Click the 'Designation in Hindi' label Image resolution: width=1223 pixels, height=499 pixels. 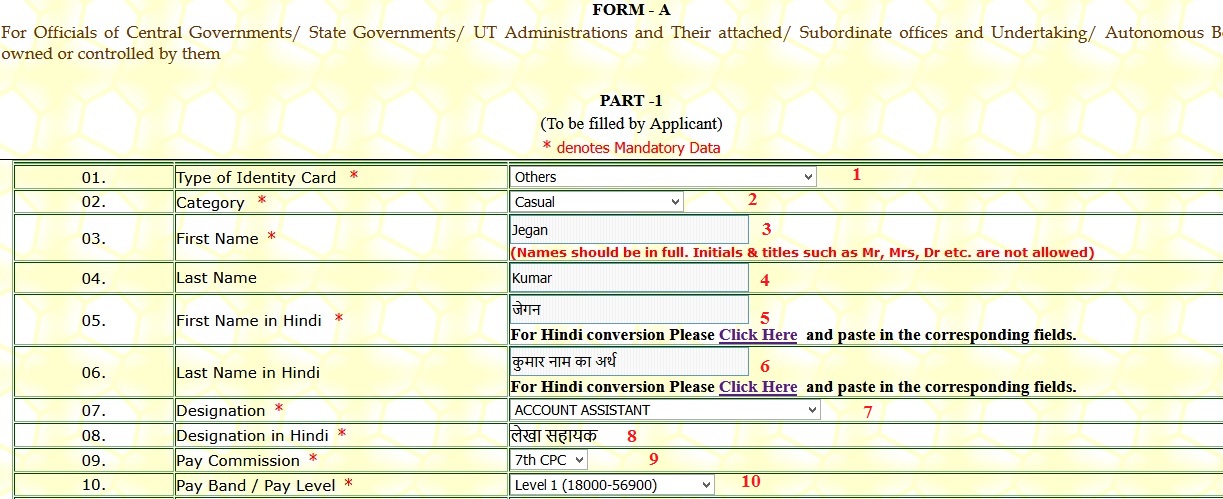pos(252,436)
